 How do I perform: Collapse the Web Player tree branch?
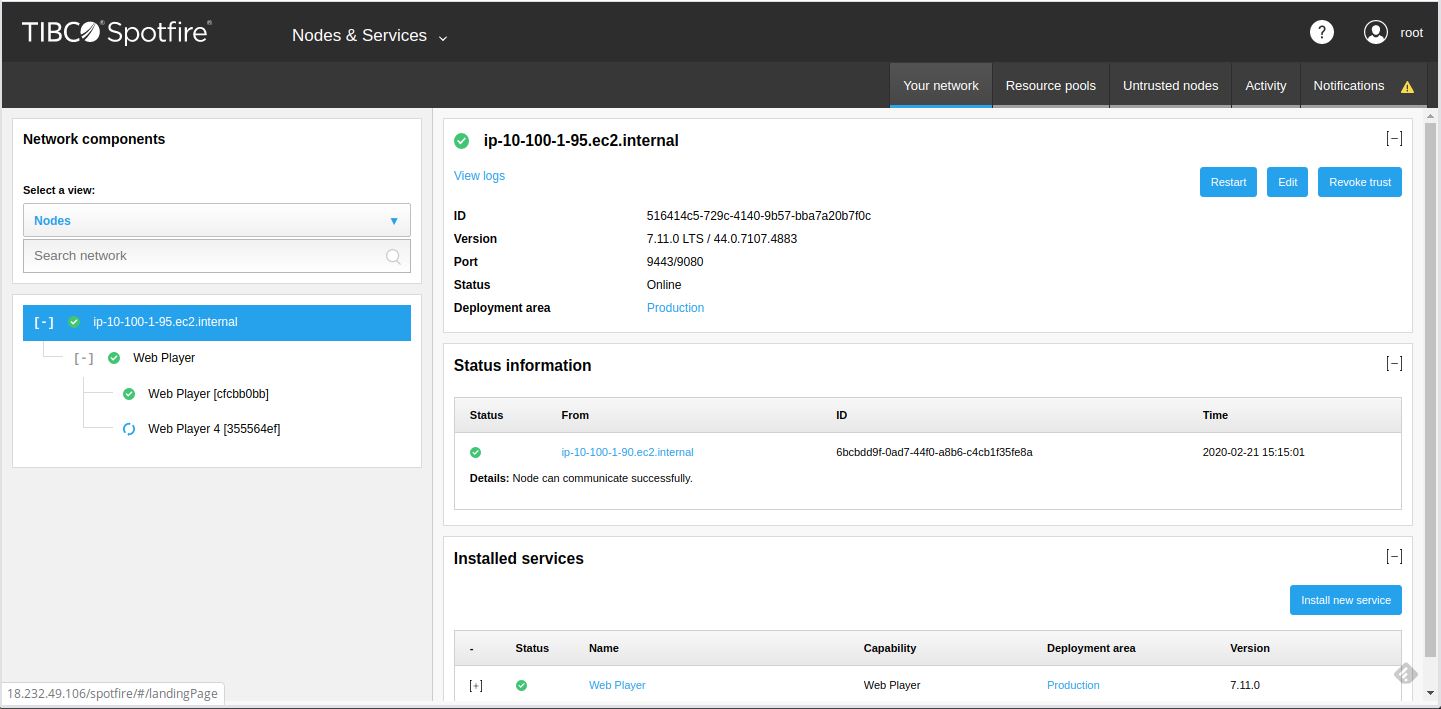[84, 358]
